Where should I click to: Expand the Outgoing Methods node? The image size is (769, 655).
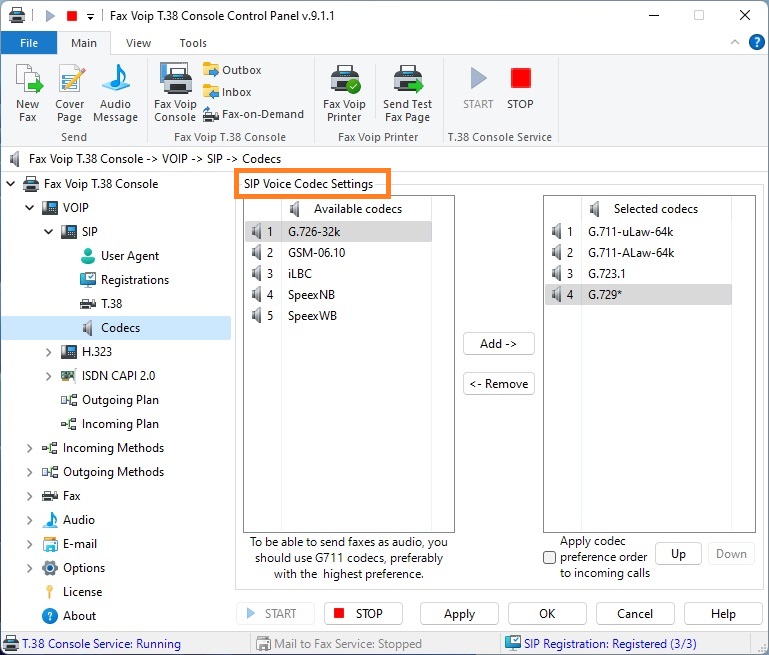29,472
